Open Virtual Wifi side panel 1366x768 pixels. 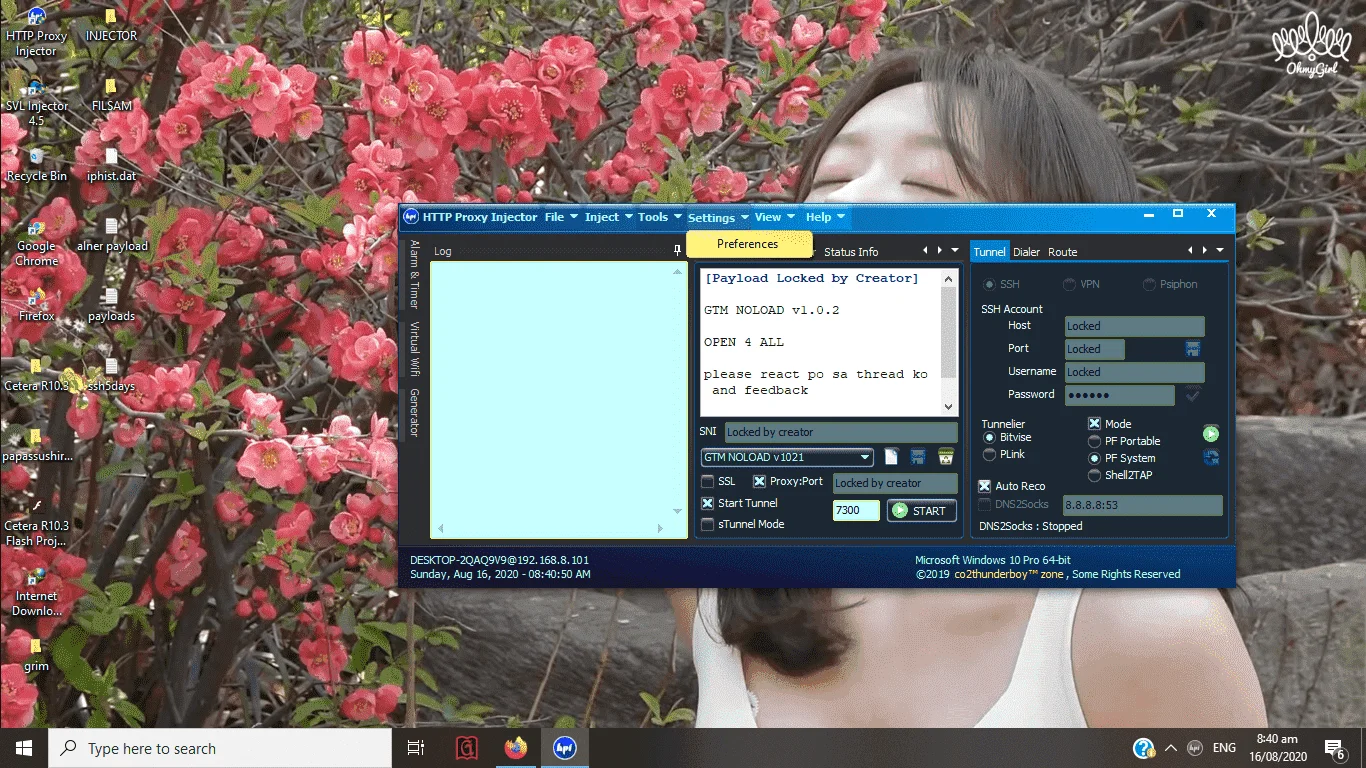(414, 349)
